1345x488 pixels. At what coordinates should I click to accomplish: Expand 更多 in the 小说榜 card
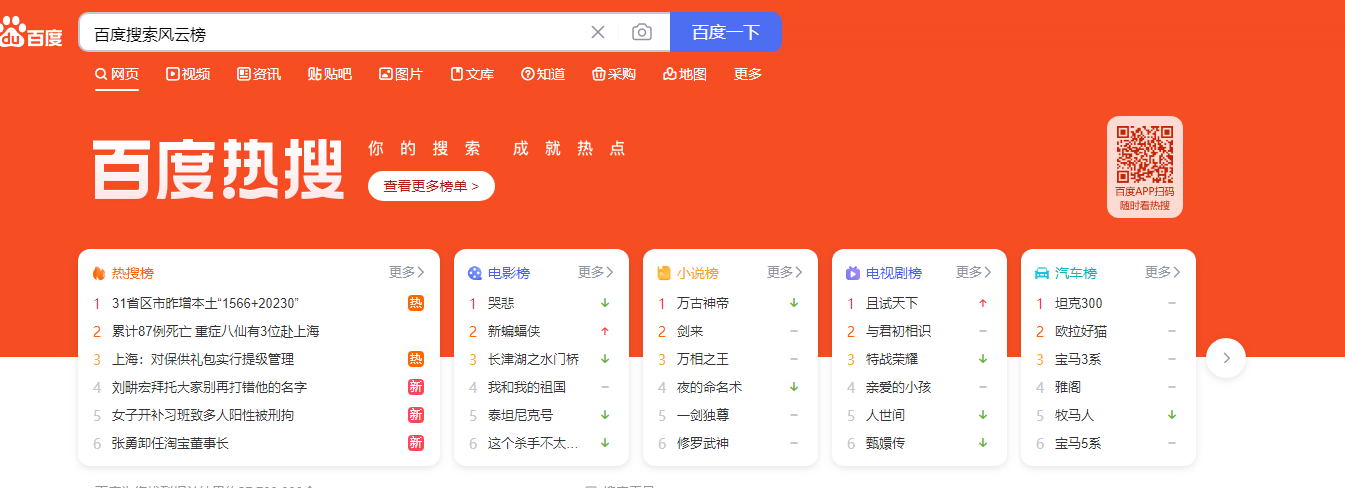tap(785, 272)
